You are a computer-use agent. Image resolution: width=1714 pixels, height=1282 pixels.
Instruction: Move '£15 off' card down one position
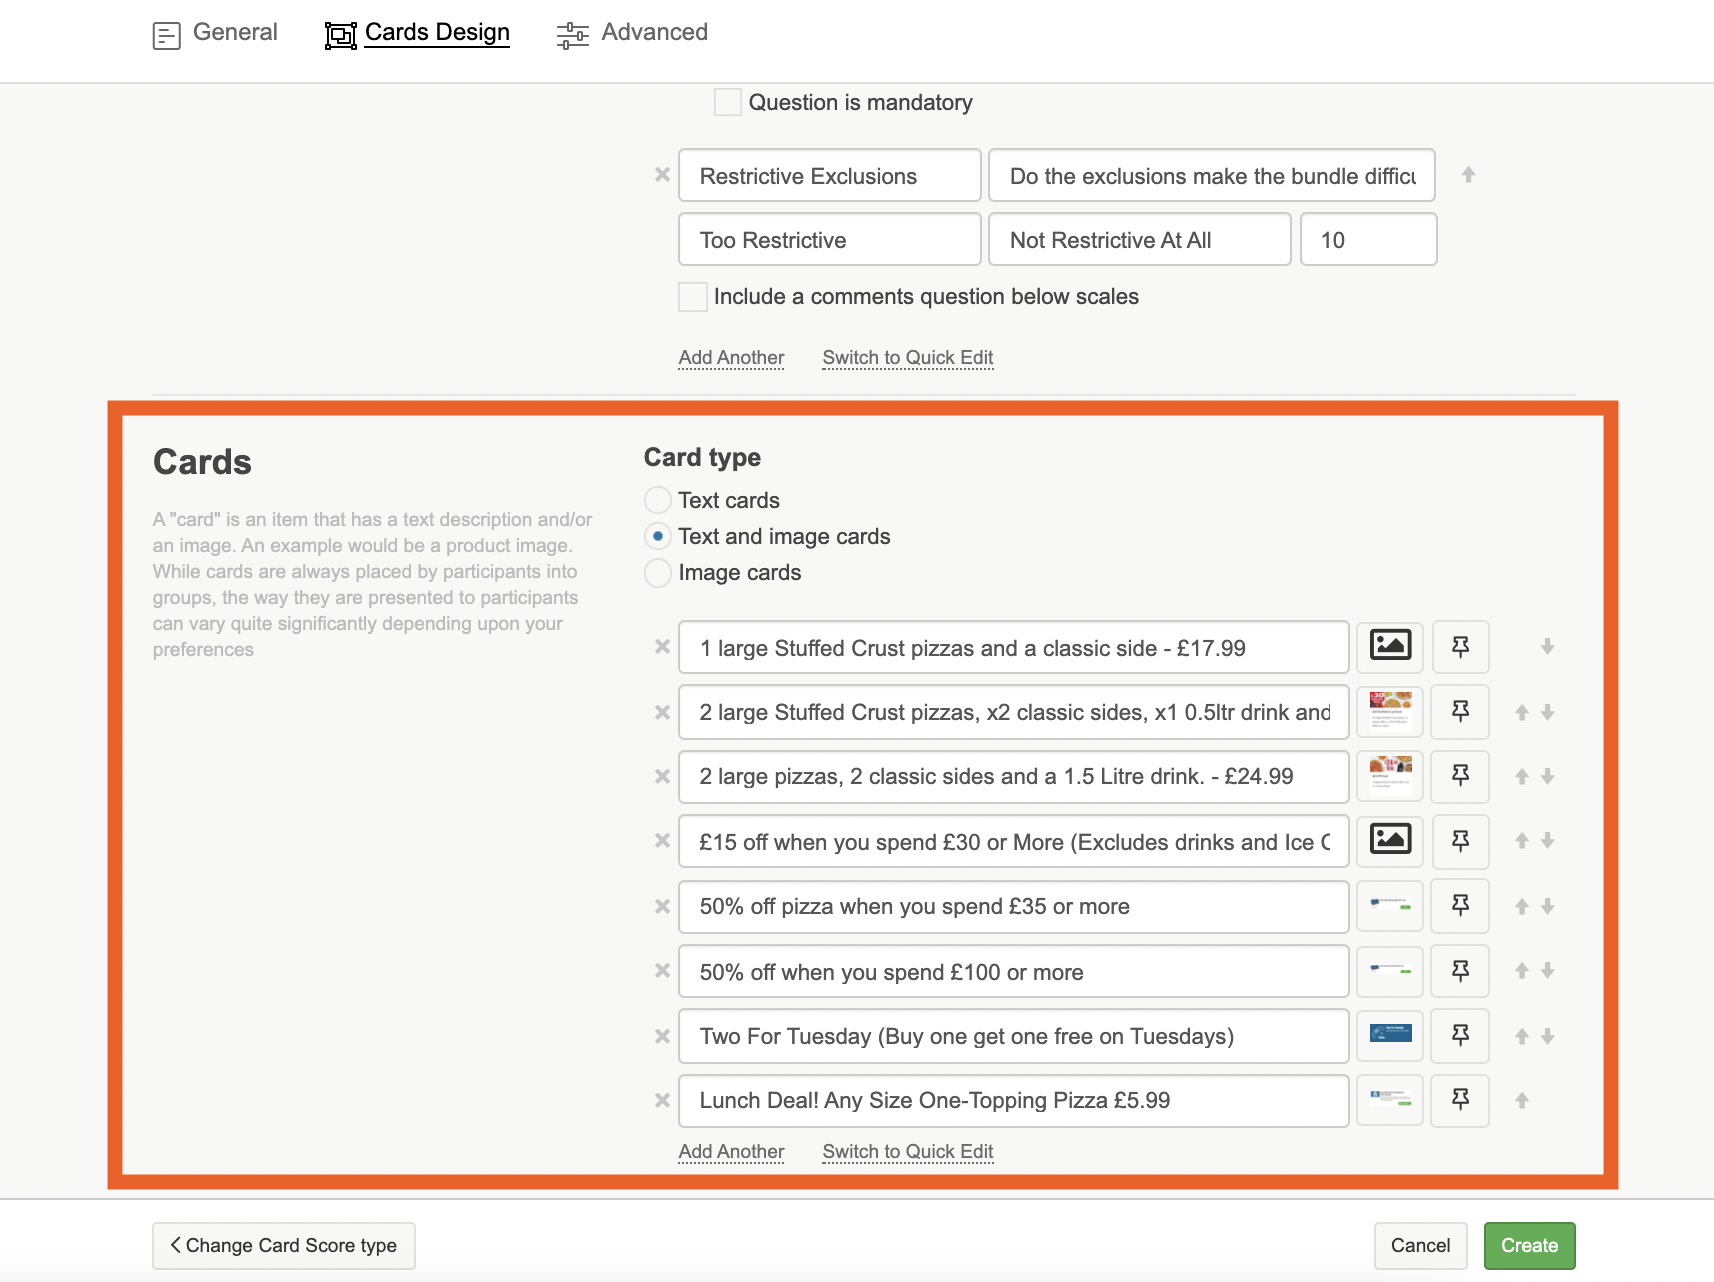click(1547, 841)
